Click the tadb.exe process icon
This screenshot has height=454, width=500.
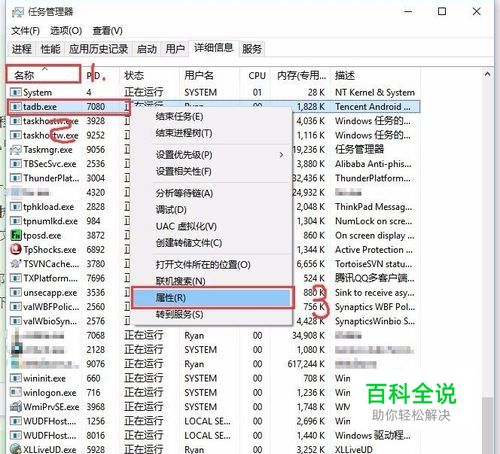[x=15, y=107]
